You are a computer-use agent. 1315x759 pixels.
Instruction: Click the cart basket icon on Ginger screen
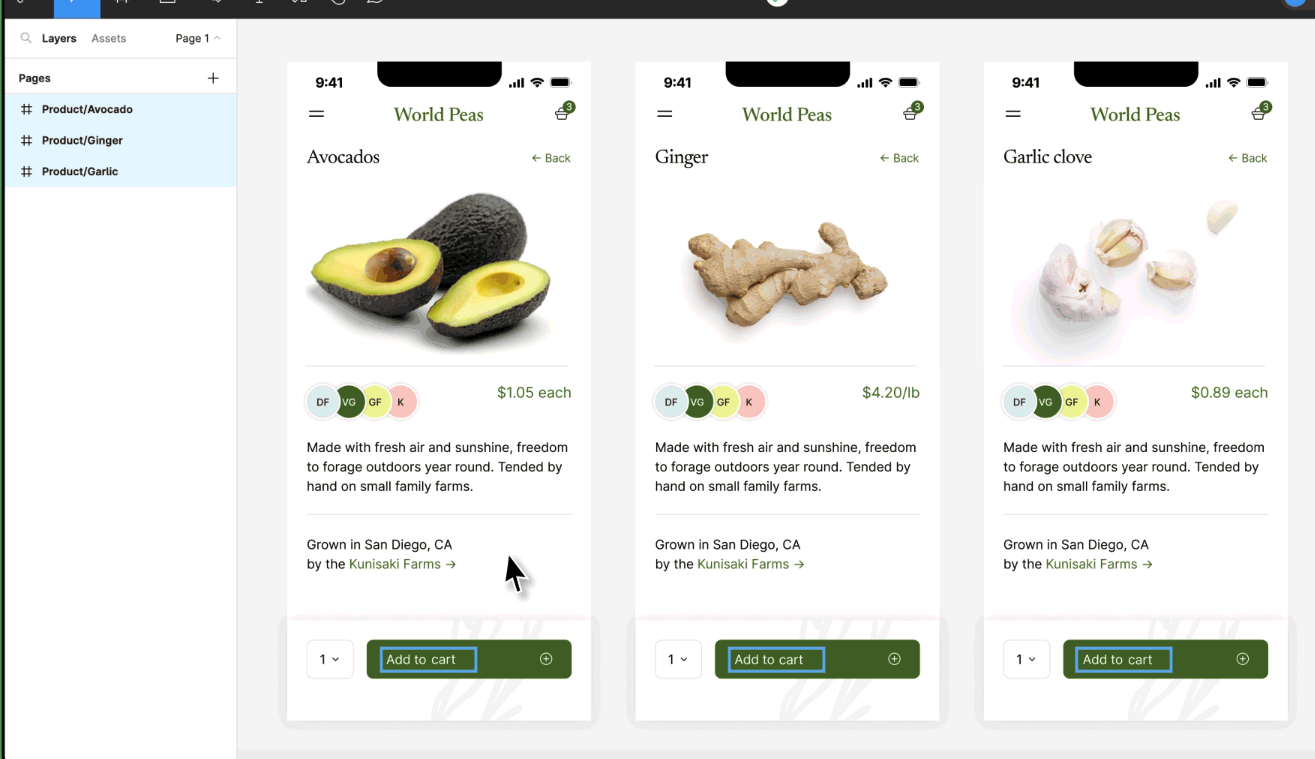tap(910, 114)
